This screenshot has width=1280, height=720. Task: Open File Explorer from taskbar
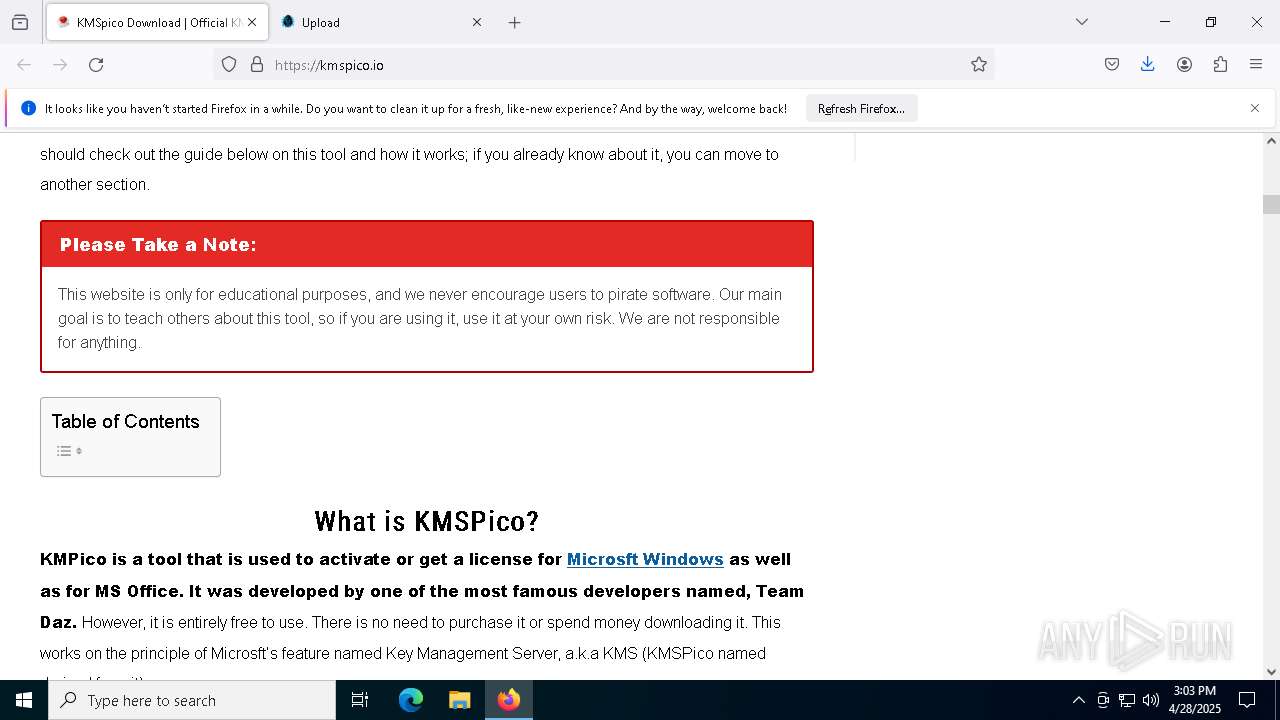[x=460, y=700]
